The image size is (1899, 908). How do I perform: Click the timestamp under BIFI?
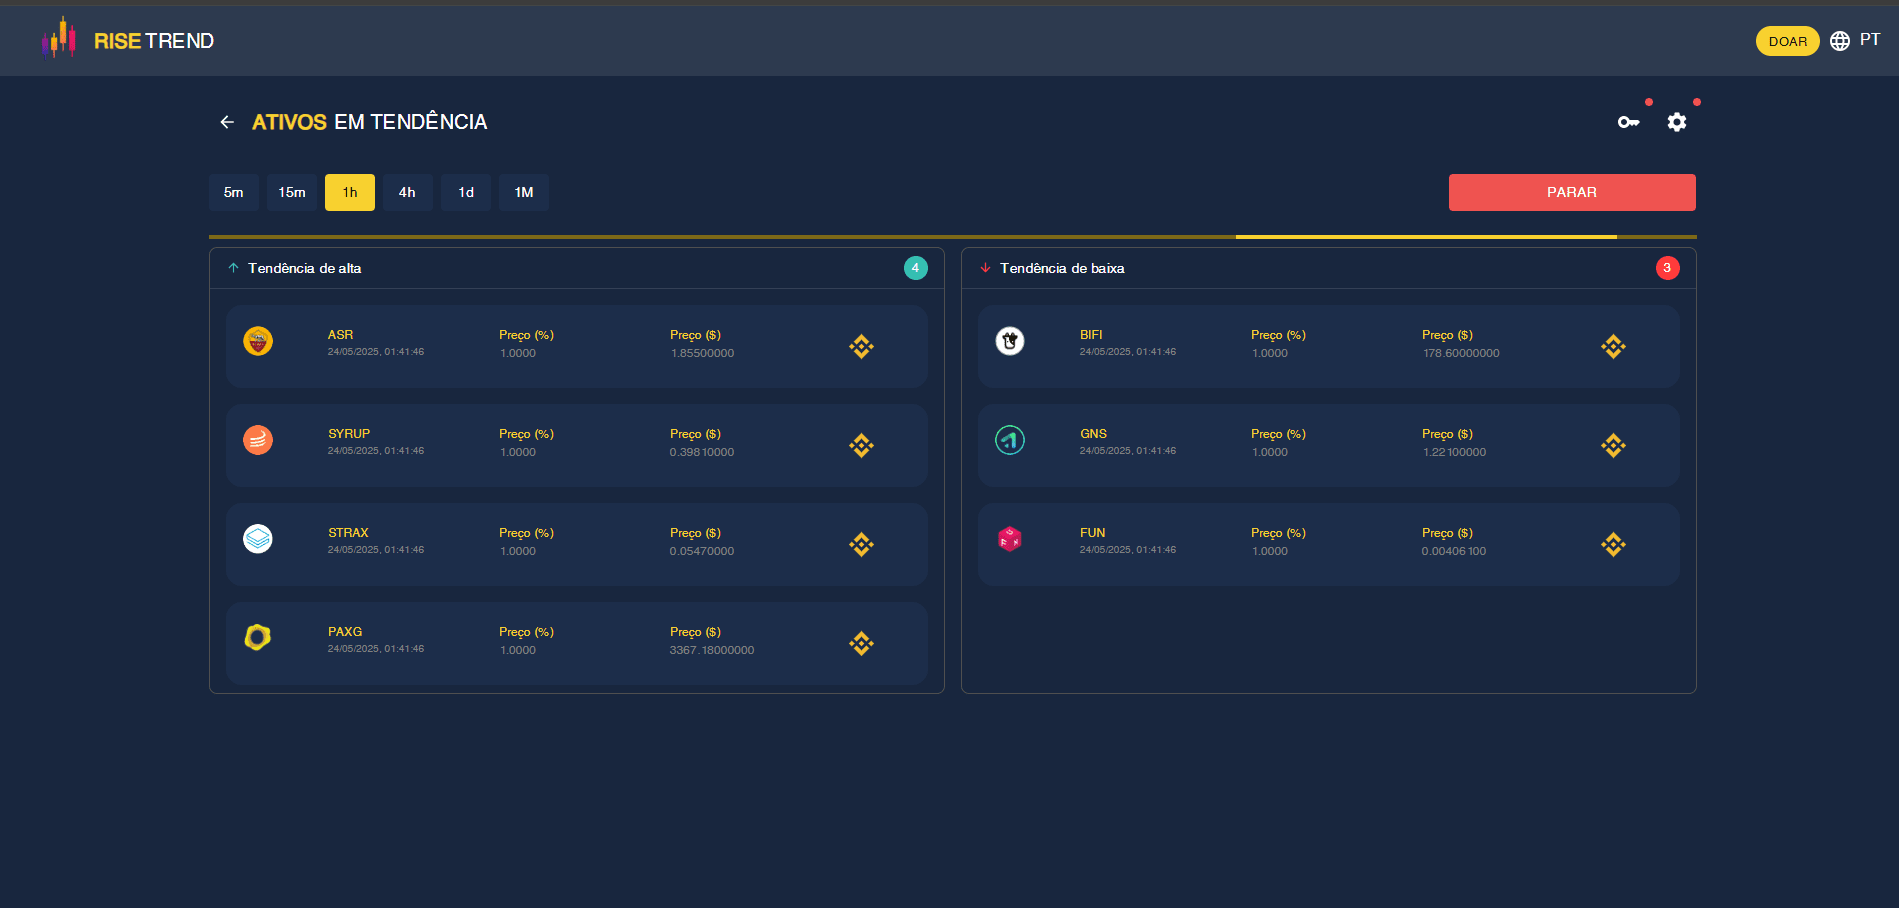[1128, 352]
